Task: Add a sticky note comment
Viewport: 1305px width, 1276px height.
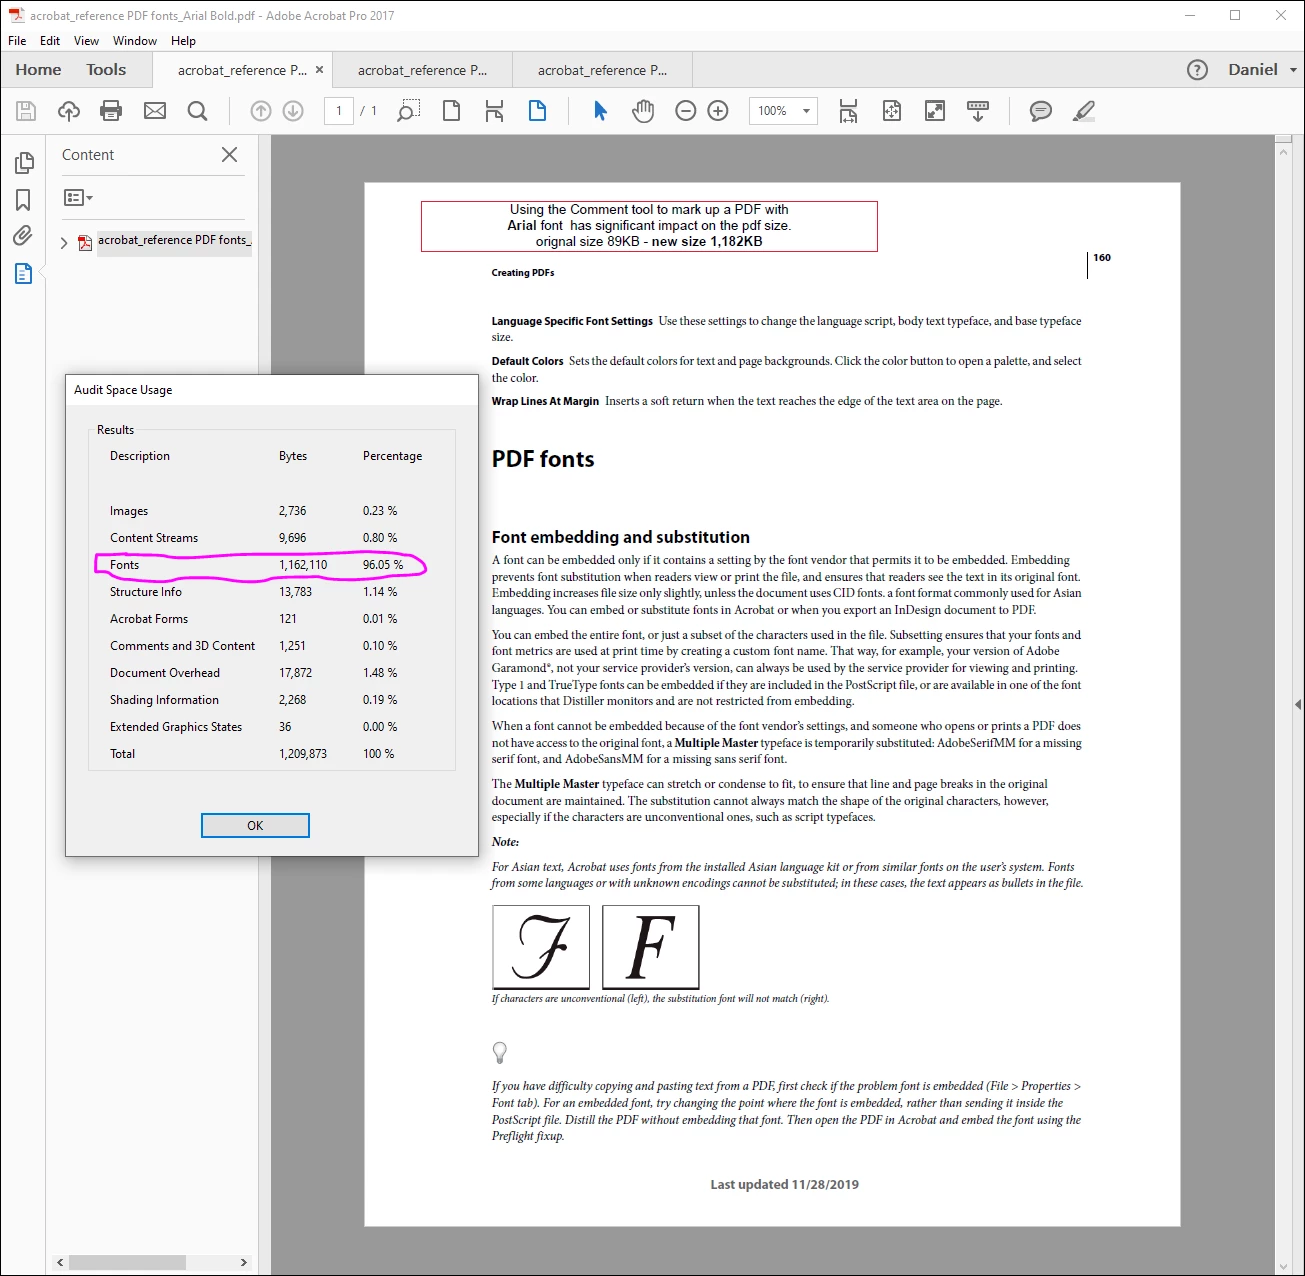Action: click(1041, 111)
